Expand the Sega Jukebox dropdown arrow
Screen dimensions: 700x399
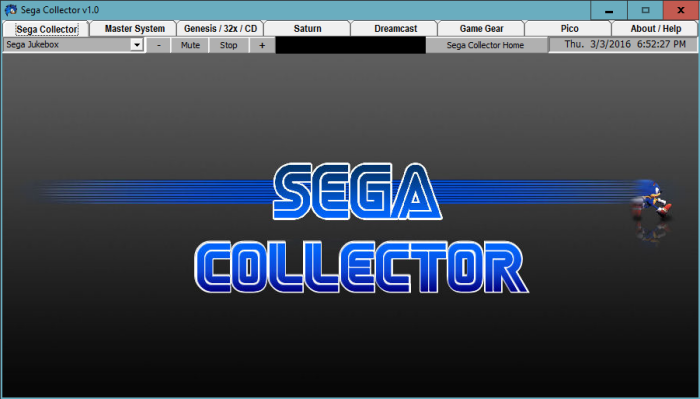(137, 45)
